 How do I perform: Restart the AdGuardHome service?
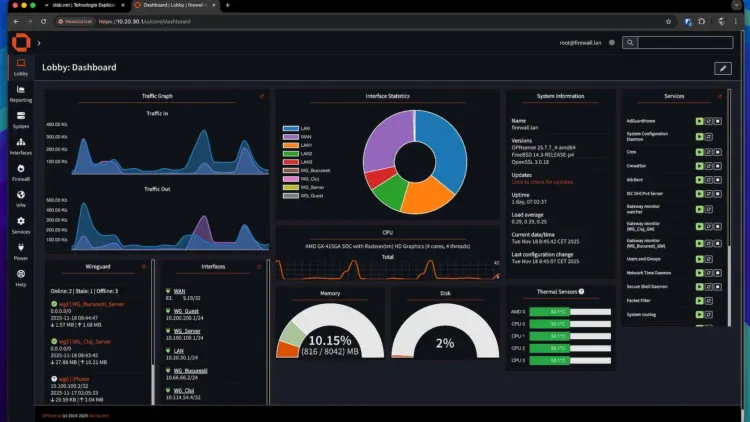click(x=709, y=121)
